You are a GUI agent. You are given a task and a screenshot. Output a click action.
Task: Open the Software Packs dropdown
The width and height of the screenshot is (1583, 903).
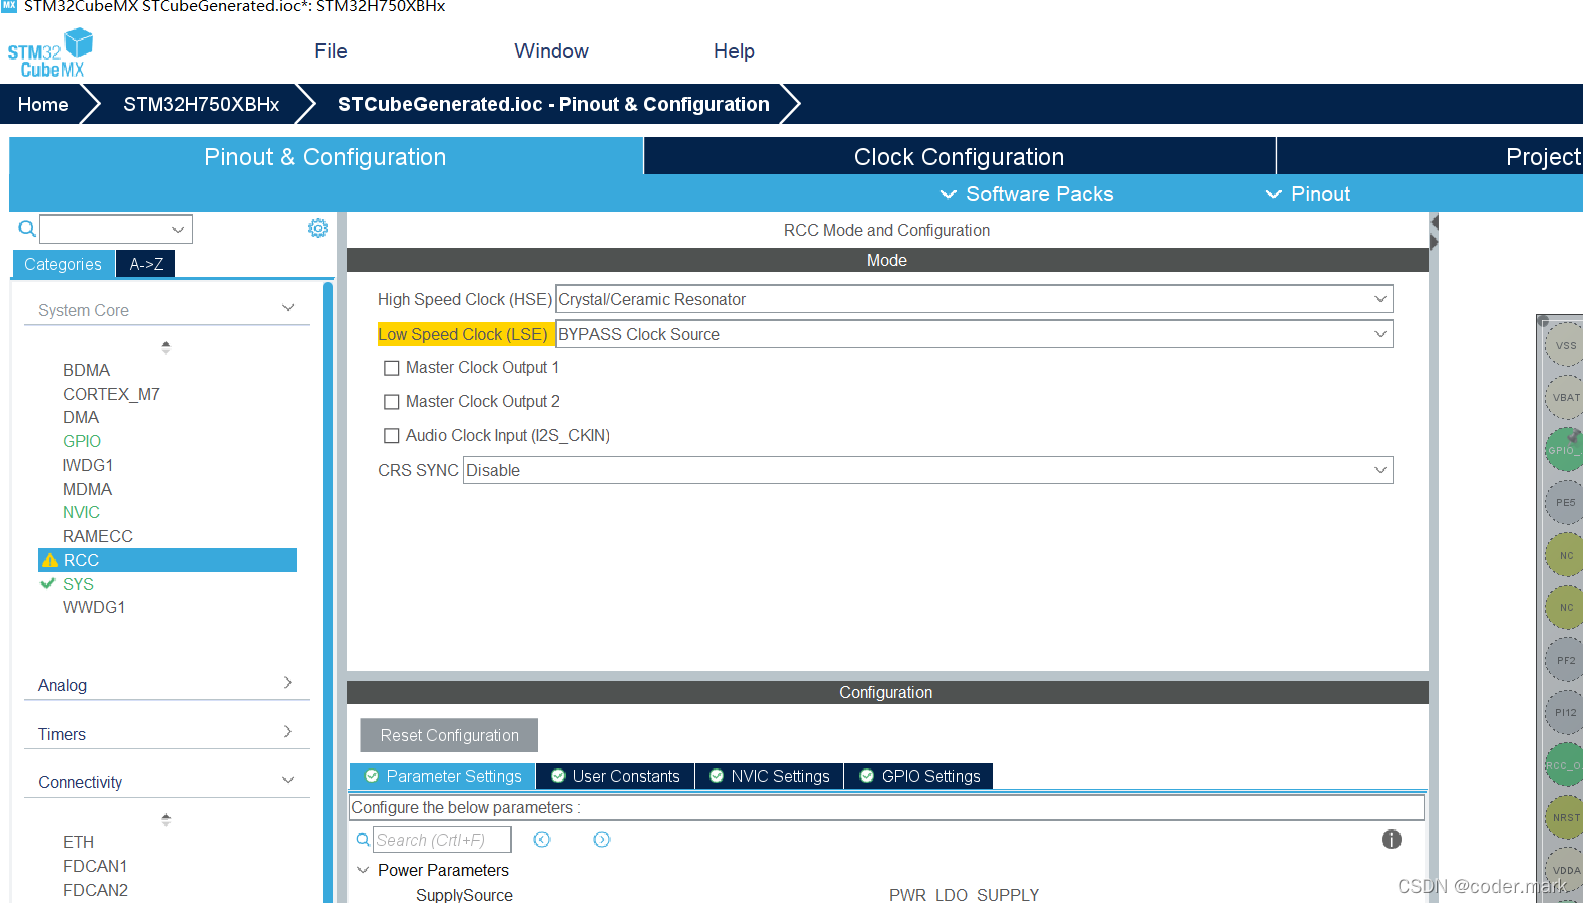coord(1027,194)
